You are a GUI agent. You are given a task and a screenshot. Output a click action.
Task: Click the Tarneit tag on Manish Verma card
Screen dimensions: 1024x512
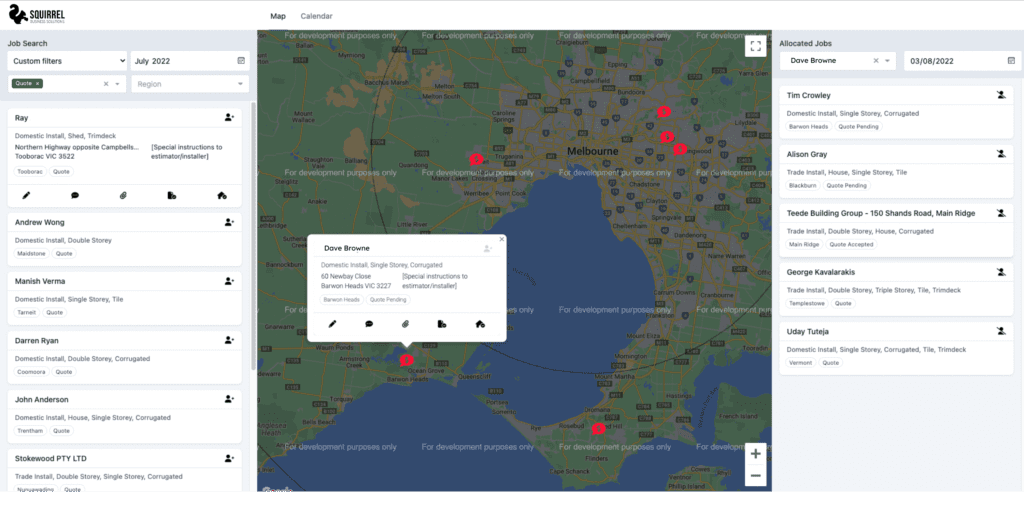click(x=27, y=312)
